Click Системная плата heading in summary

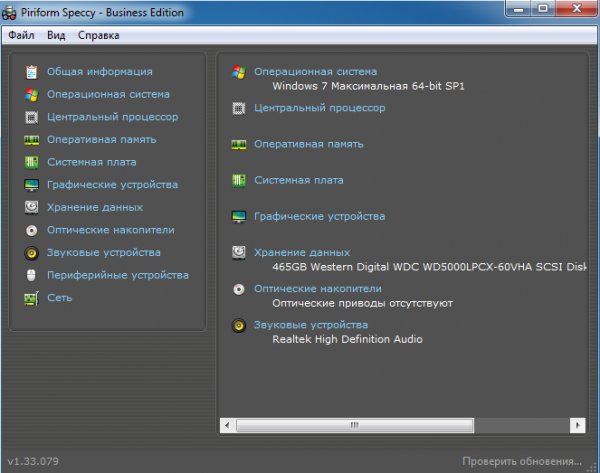[x=298, y=180]
